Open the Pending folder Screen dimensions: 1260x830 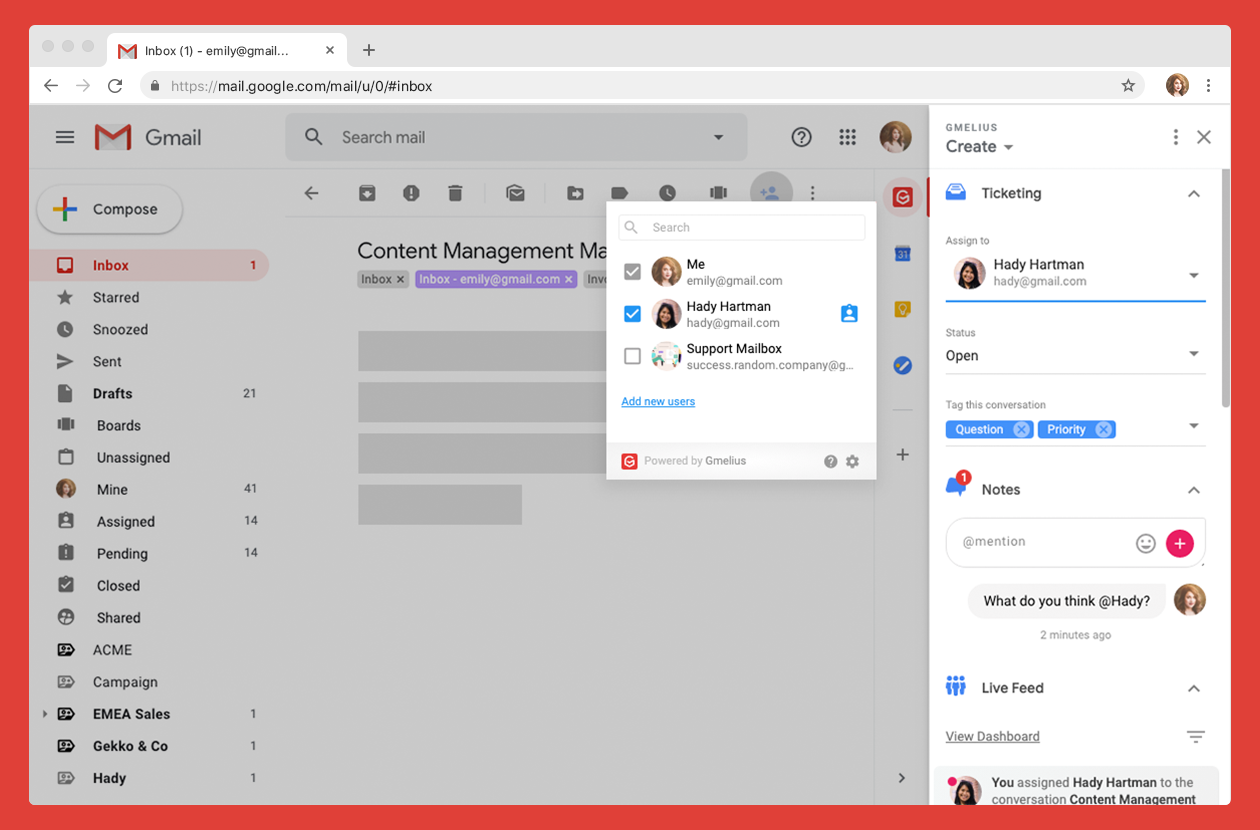click(x=122, y=553)
